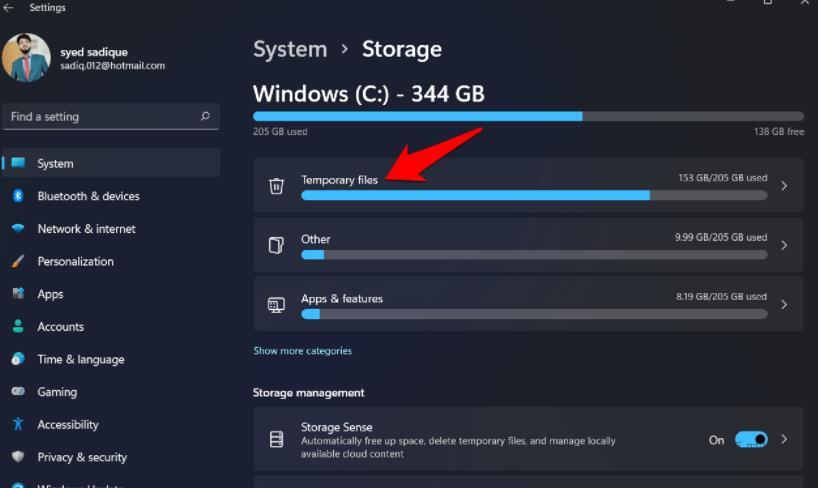
Task: Open Storage Sense details chevron
Action: [784, 440]
